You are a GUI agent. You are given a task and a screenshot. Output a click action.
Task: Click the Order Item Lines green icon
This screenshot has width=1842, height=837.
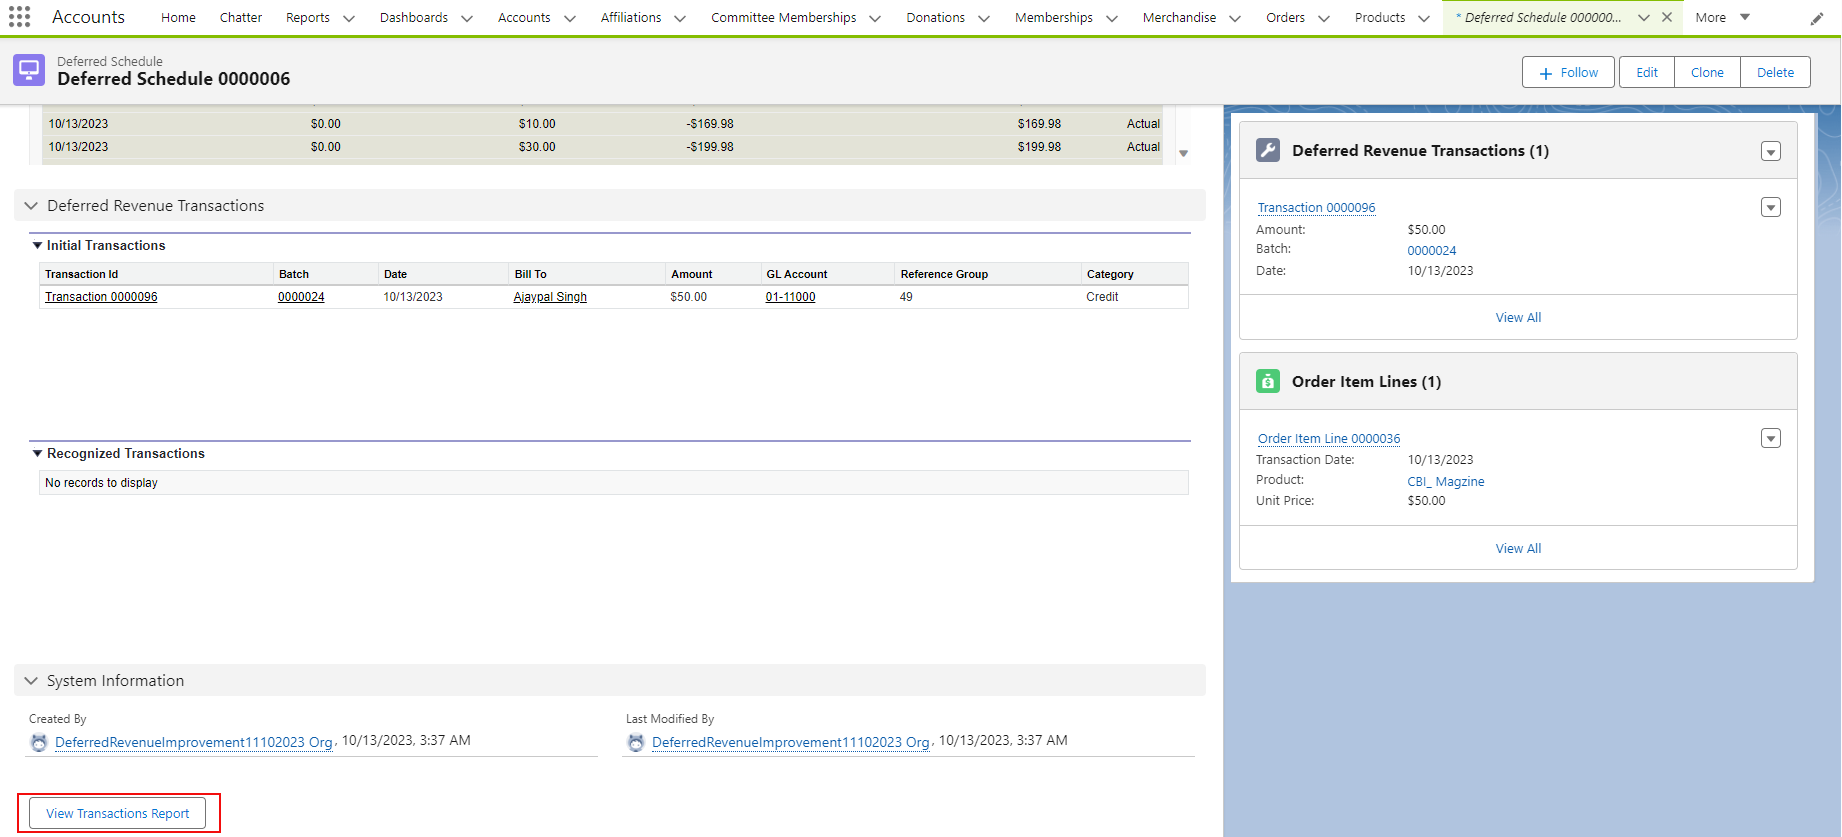(1267, 381)
